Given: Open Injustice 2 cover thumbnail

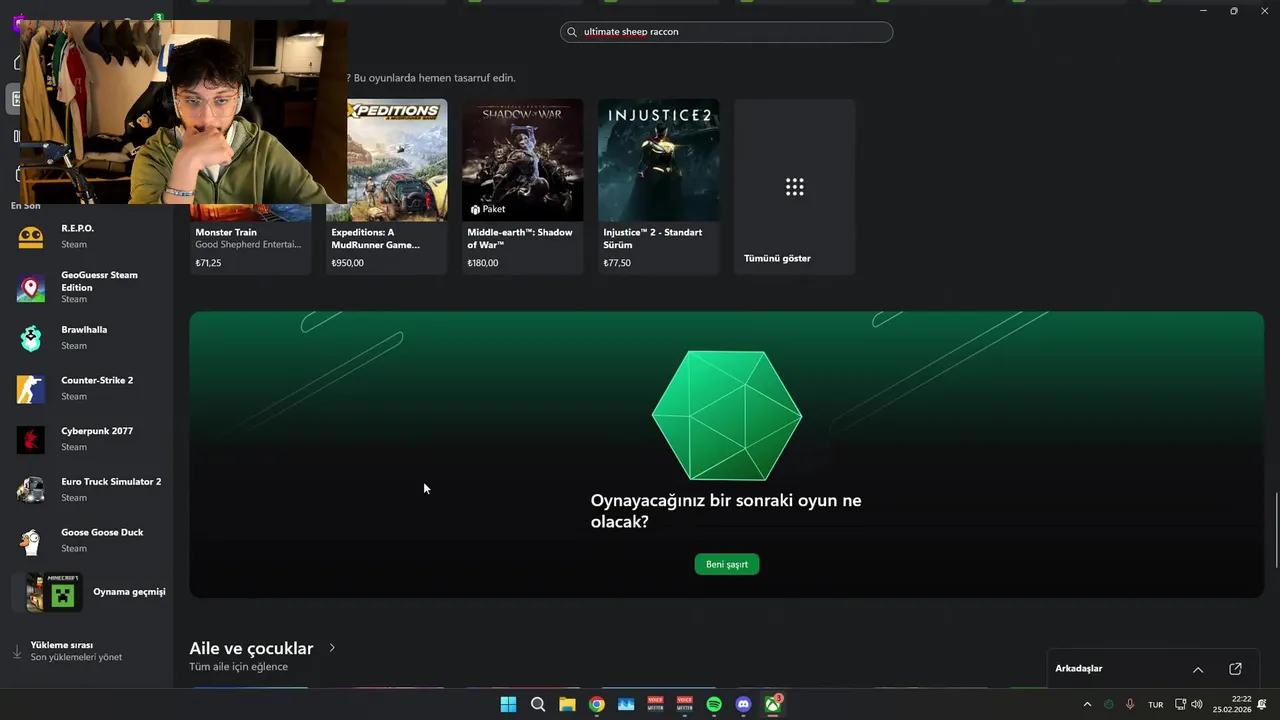Looking at the screenshot, I should (658, 160).
